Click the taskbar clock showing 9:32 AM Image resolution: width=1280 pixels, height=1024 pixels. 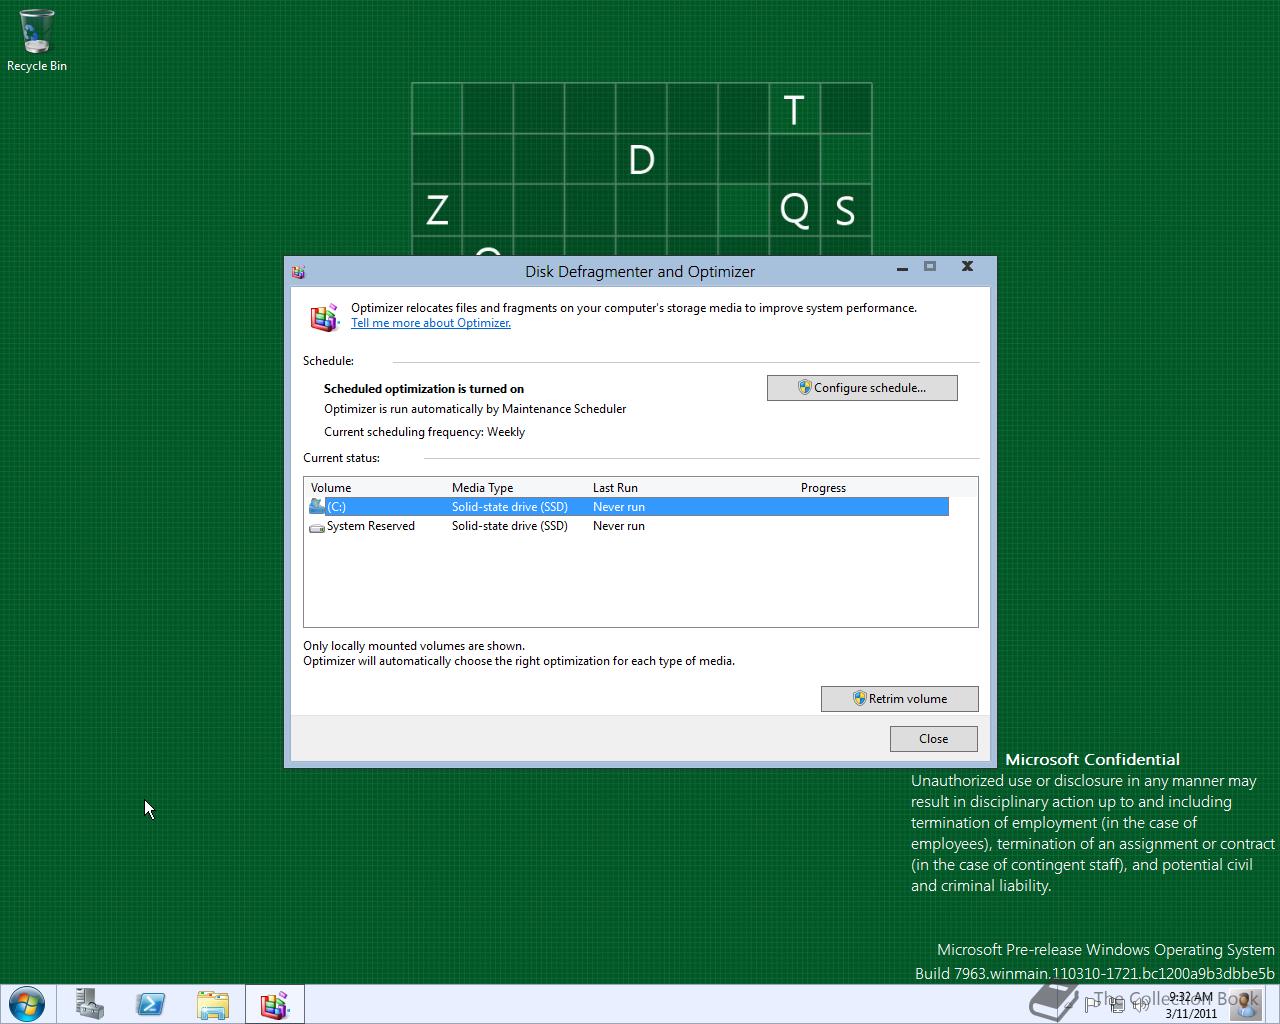click(1190, 1005)
